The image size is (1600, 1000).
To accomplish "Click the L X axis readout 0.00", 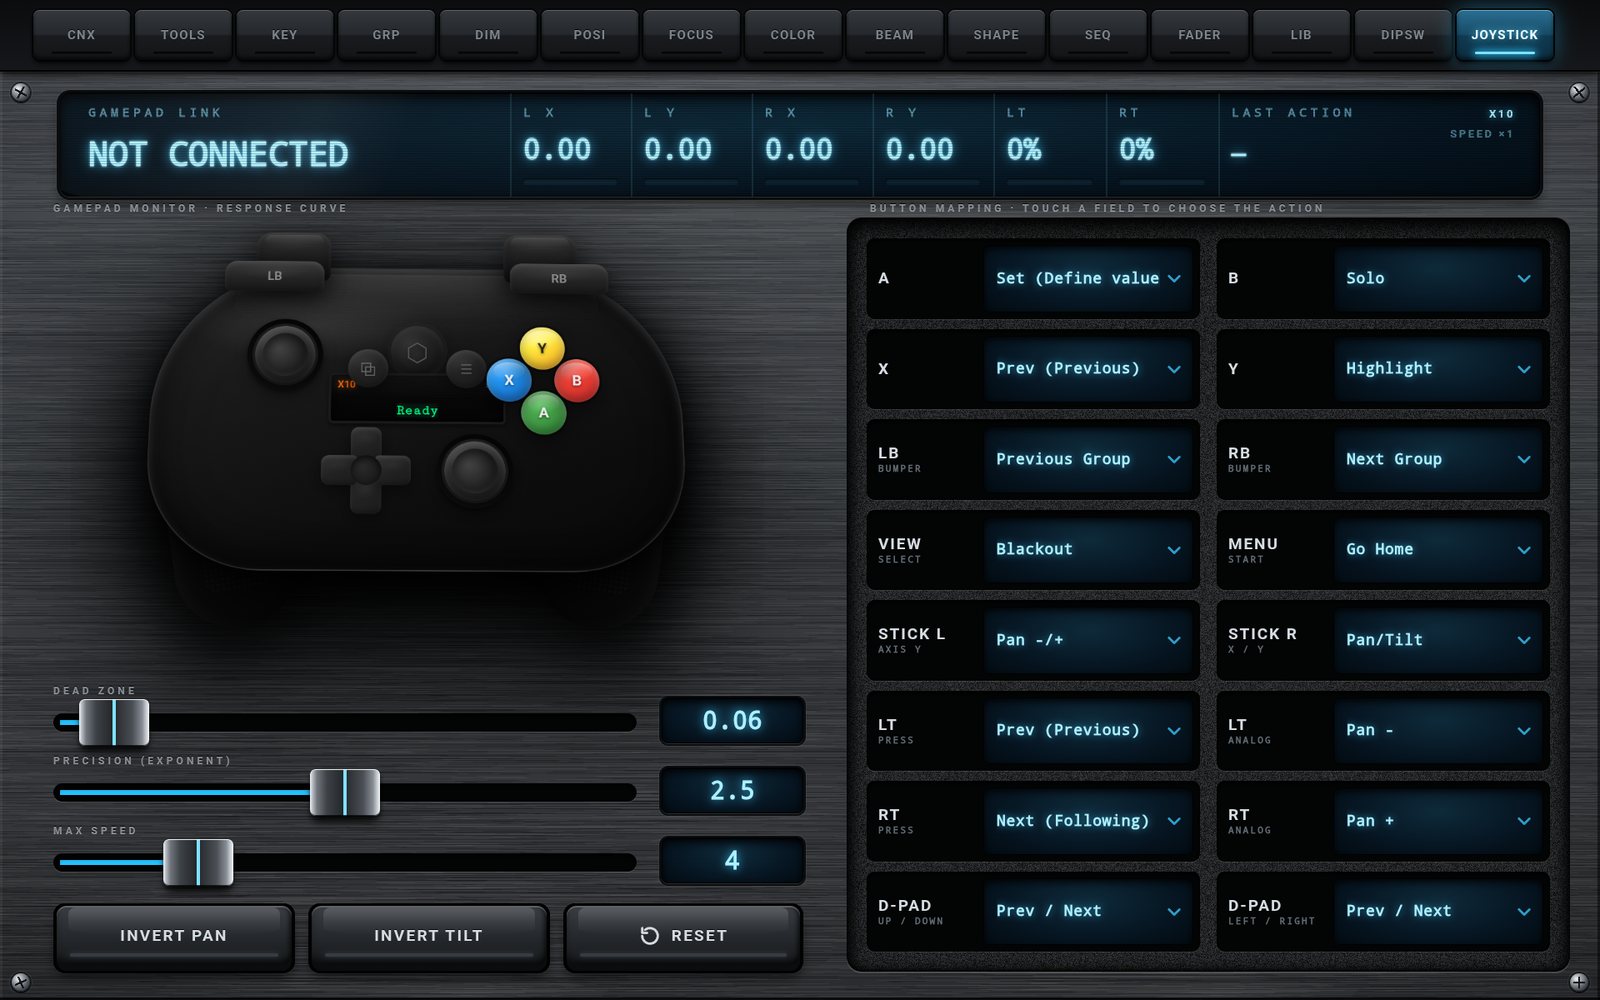I will pyautogui.click(x=557, y=150).
